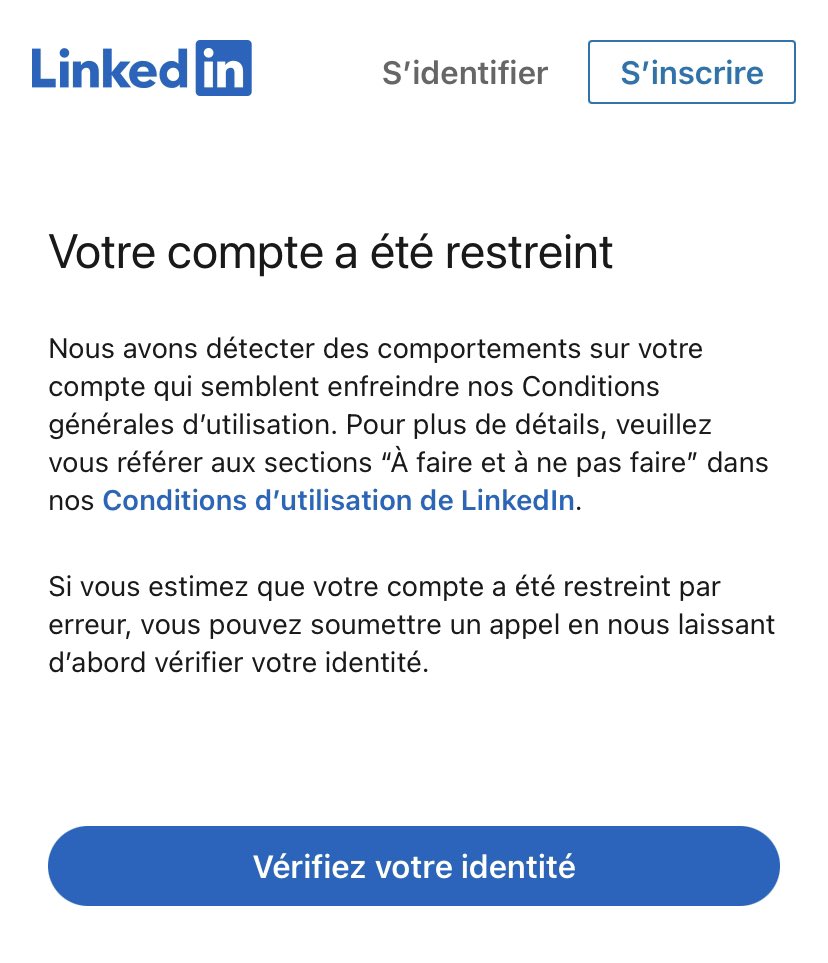The width and height of the screenshot is (828, 963).
Task: Open the S'identifier sign-in link
Action: [x=465, y=73]
